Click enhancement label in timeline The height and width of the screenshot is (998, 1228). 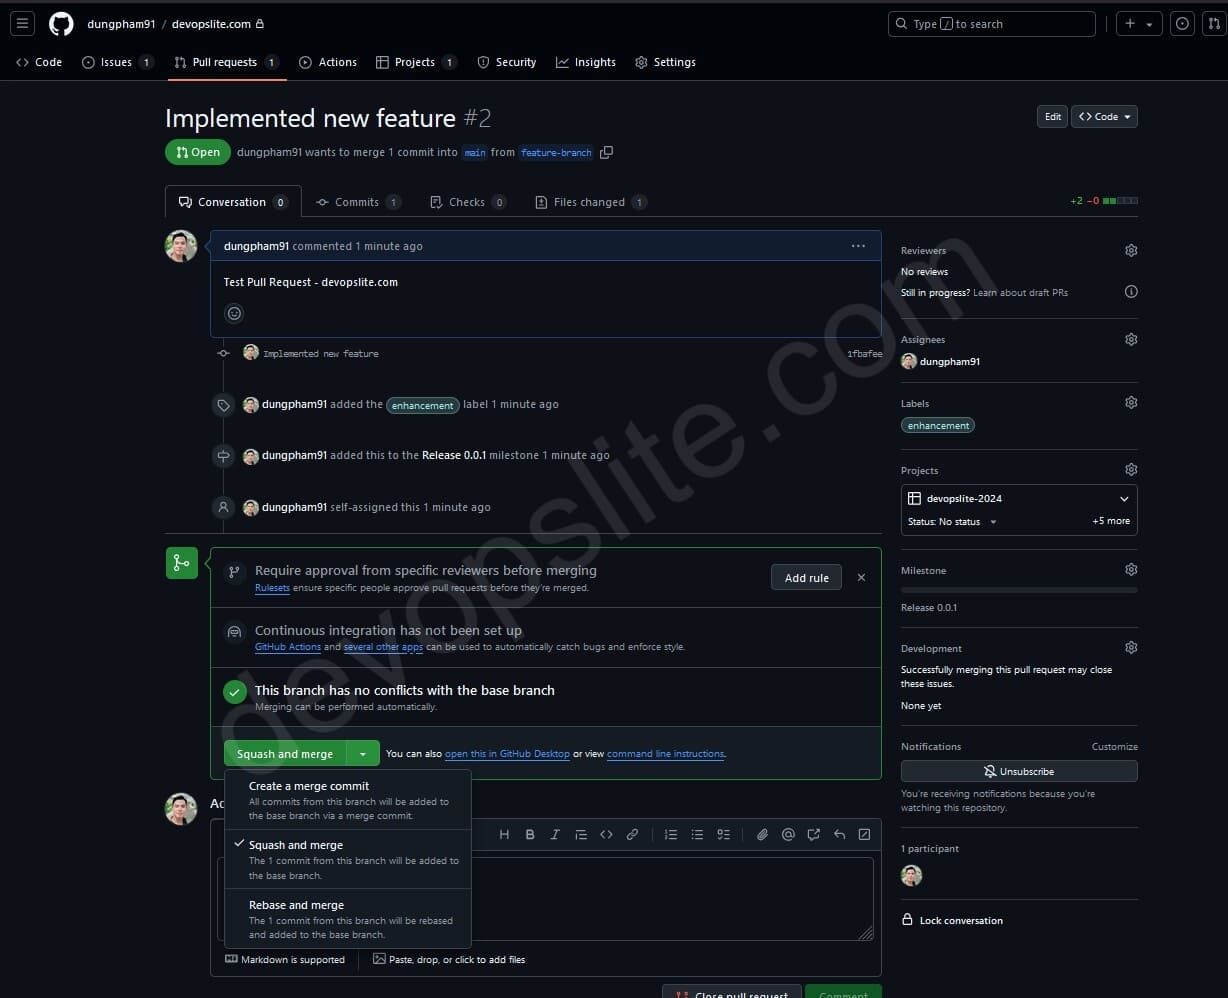(x=423, y=405)
